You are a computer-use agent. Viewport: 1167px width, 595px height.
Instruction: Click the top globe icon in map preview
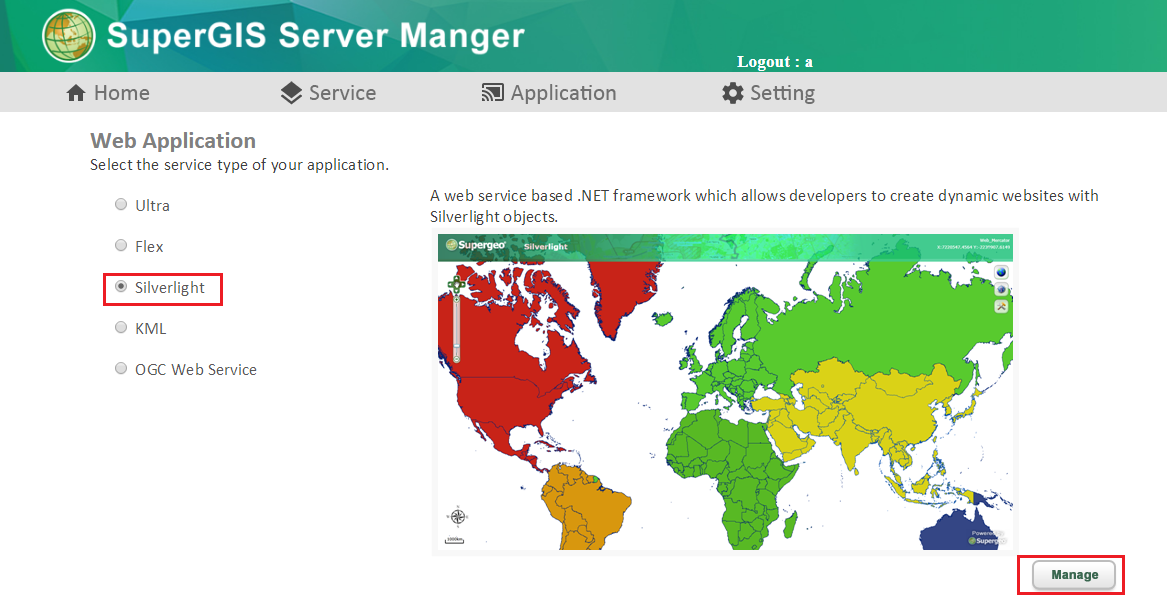[1000, 272]
